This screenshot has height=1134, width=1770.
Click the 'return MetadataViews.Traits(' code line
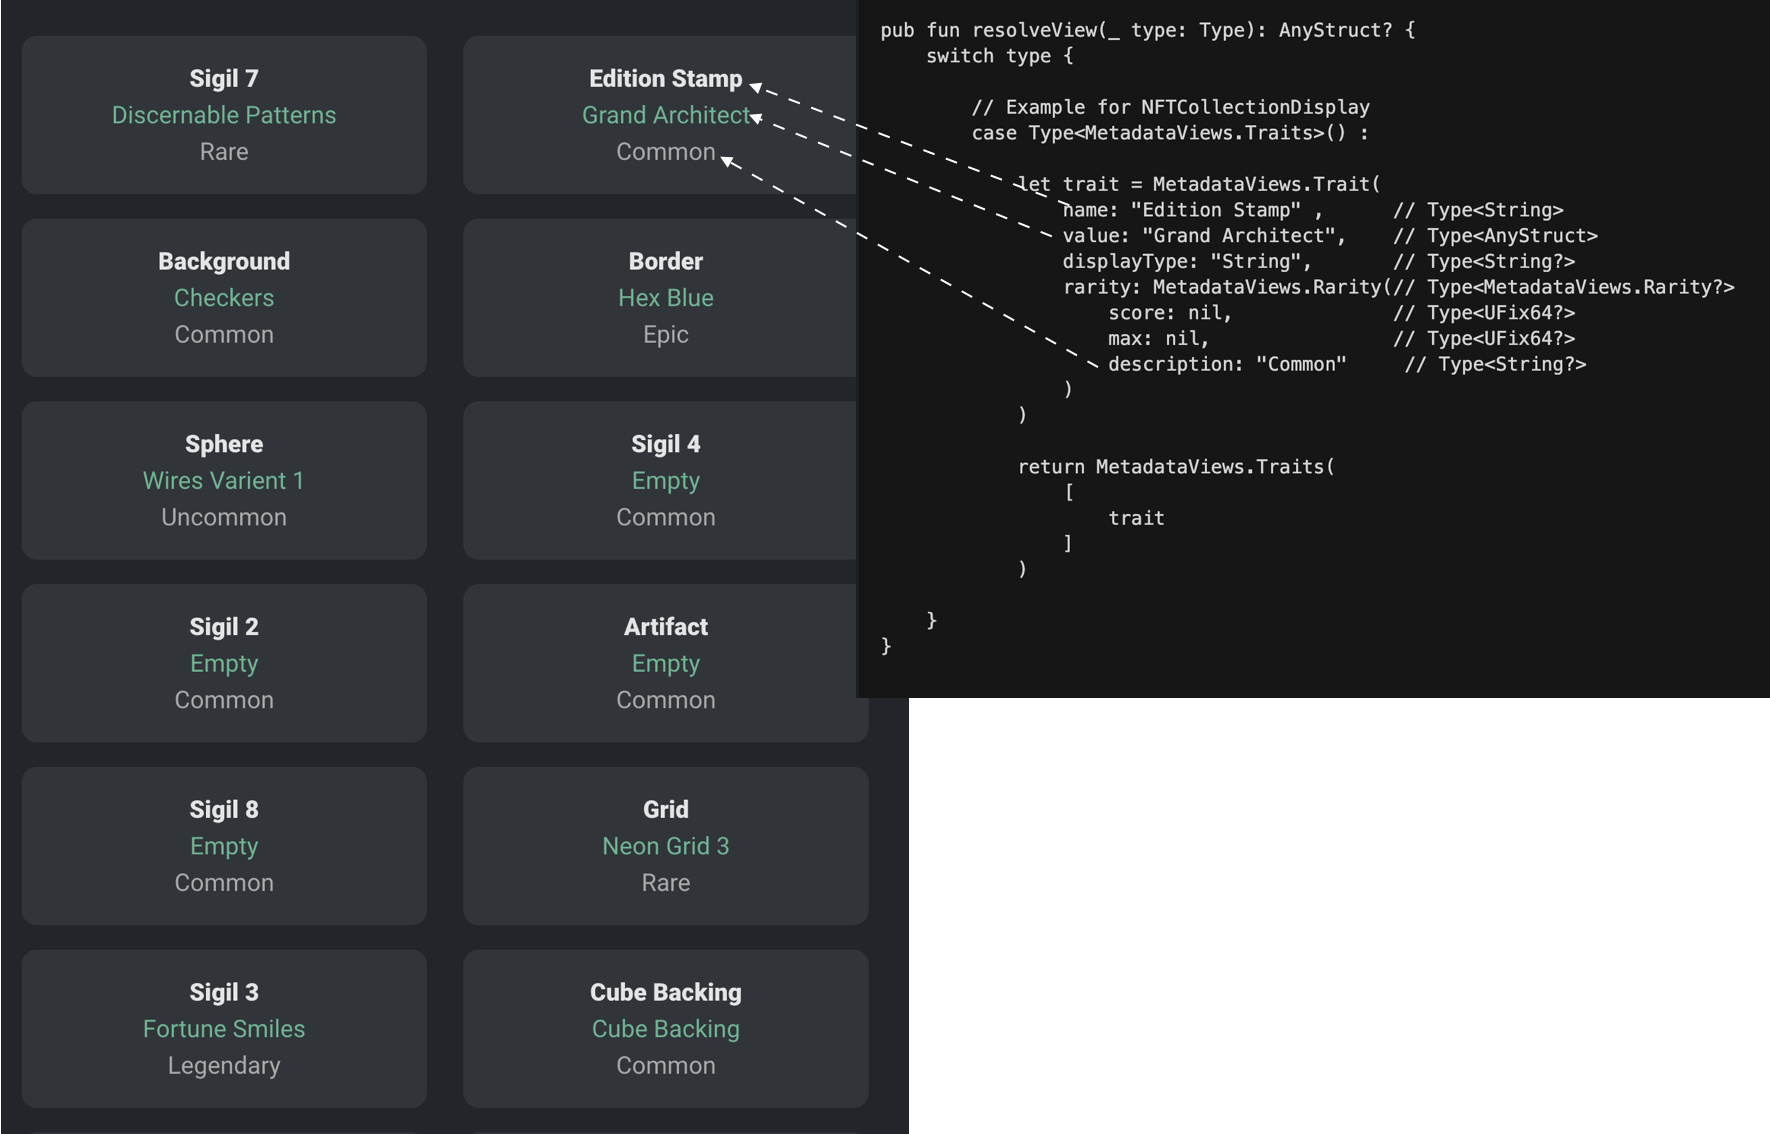click(x=1176, y=467)
